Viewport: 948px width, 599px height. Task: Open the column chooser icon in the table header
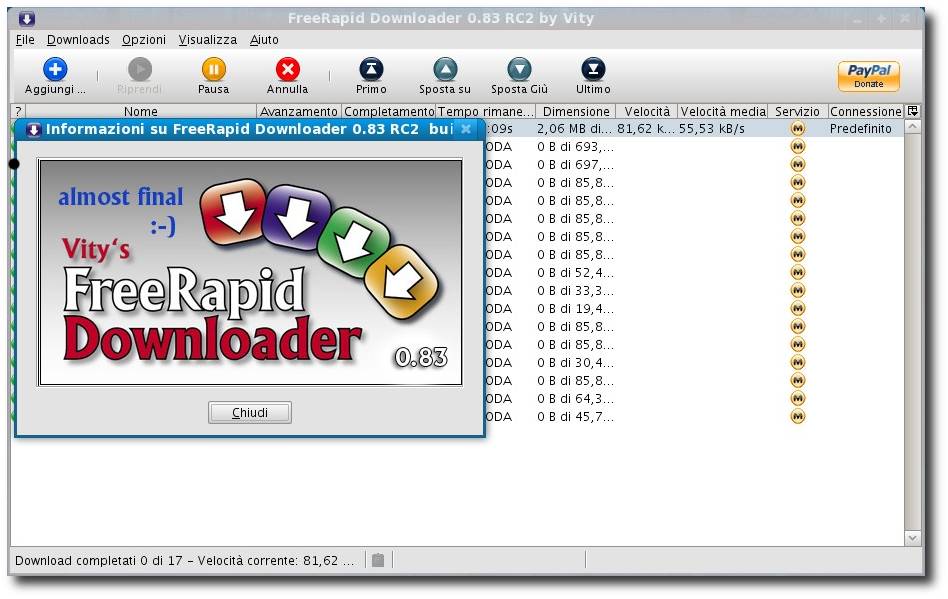[913, 111]
